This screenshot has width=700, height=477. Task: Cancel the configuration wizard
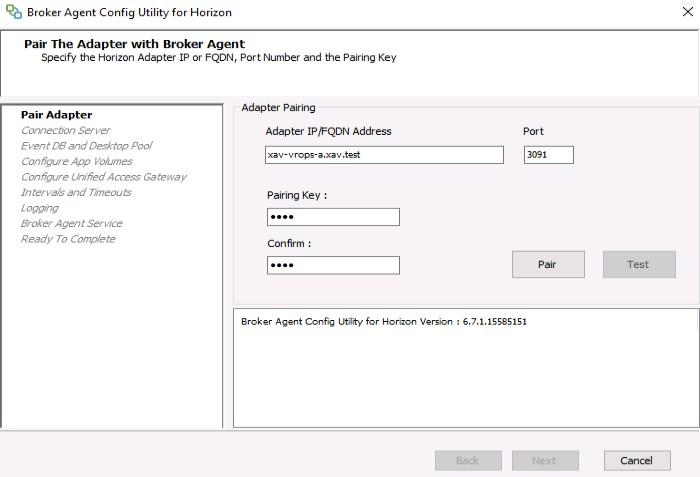(x=637, y=460)
